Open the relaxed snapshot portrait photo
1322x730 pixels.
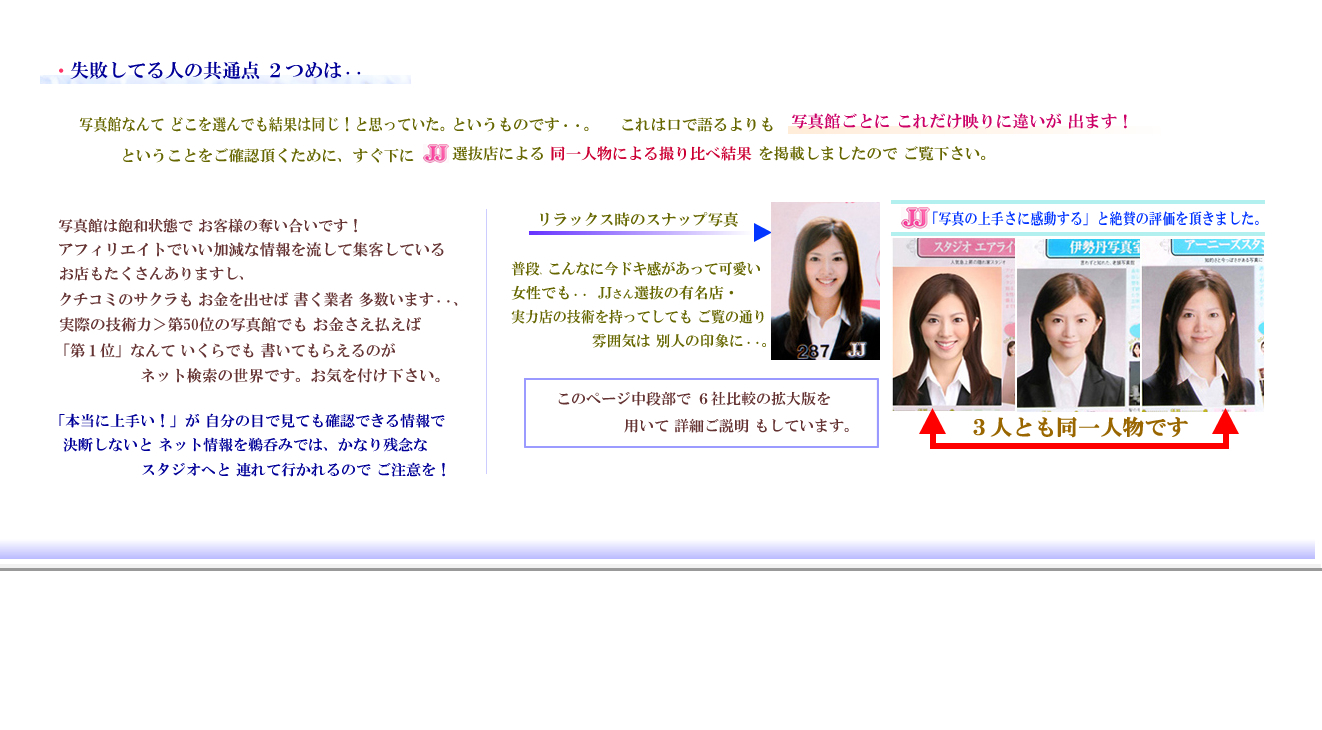tap(825, 280)
